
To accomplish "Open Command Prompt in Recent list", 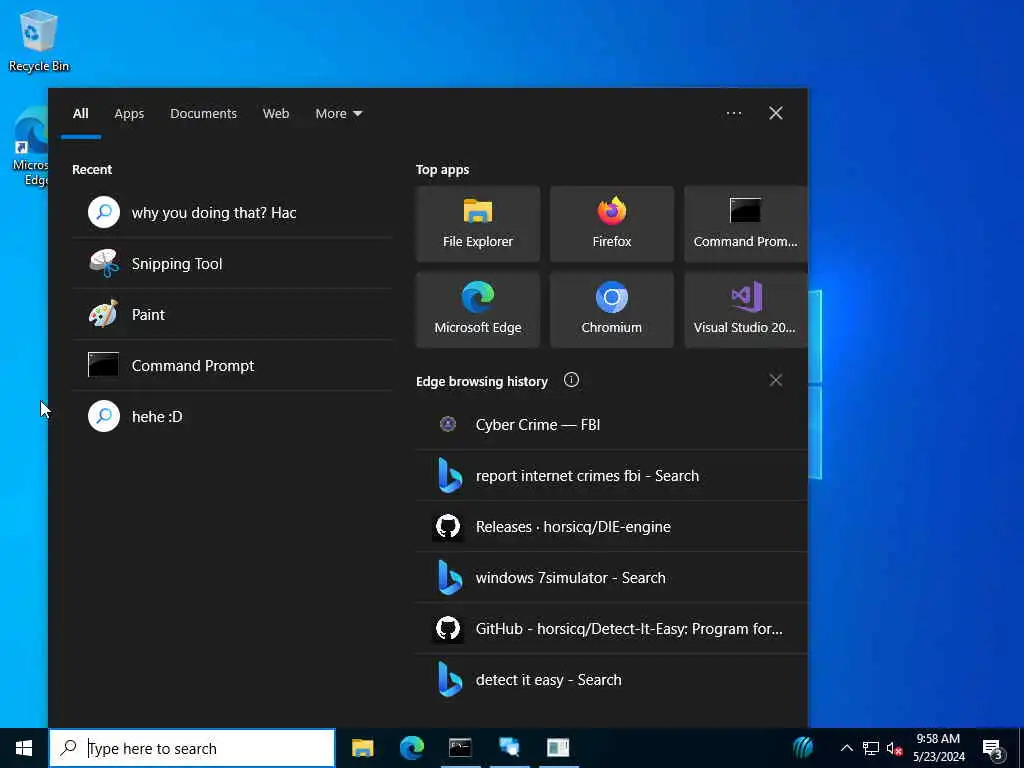I will 232,365.
